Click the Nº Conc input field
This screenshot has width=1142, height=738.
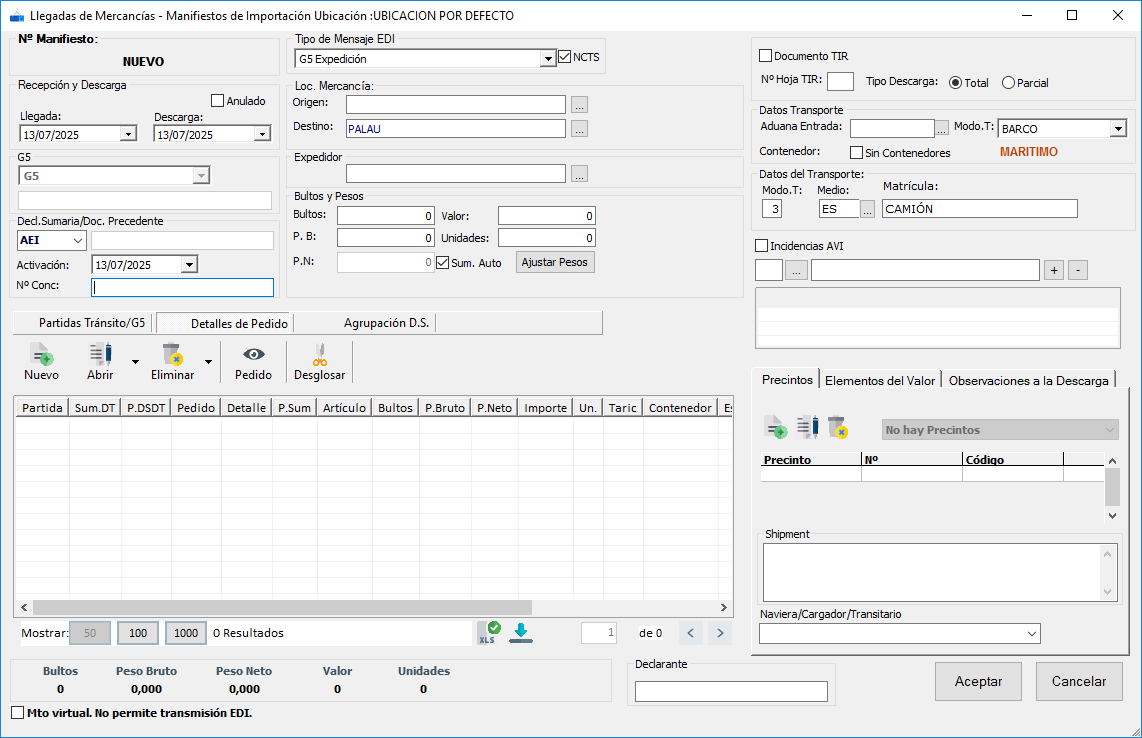pos(182,287)
